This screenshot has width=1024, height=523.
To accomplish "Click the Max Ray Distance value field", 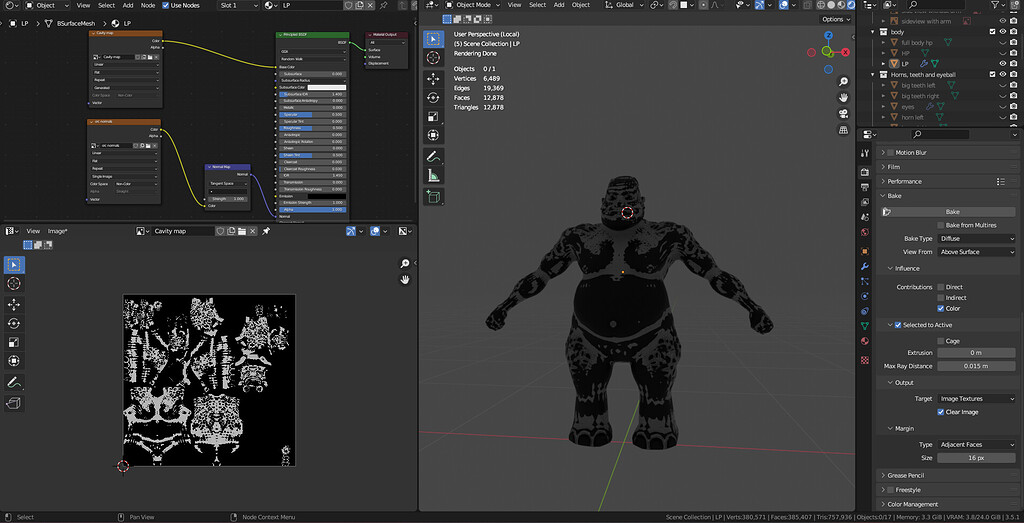I will [976, 366].
